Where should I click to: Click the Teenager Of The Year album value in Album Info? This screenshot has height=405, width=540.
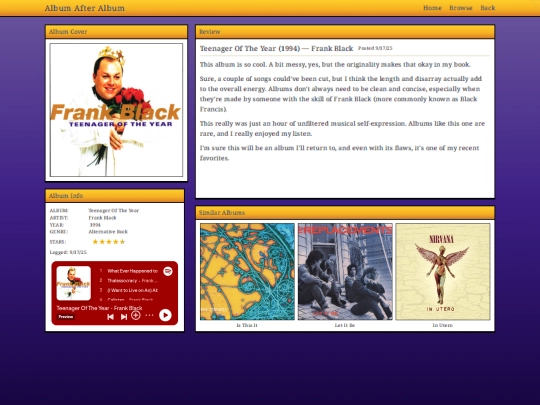pyautogui.click(x=114, y=210)
